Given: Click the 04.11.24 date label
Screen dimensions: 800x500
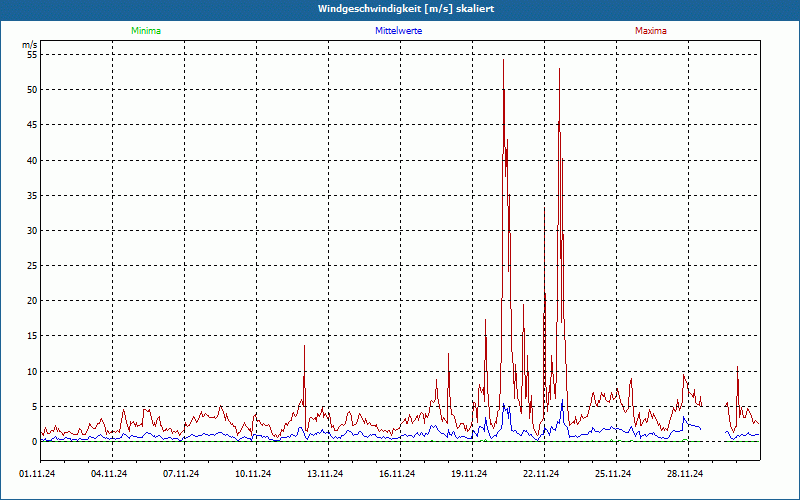Looking at the screenshot, I should 109,474.
